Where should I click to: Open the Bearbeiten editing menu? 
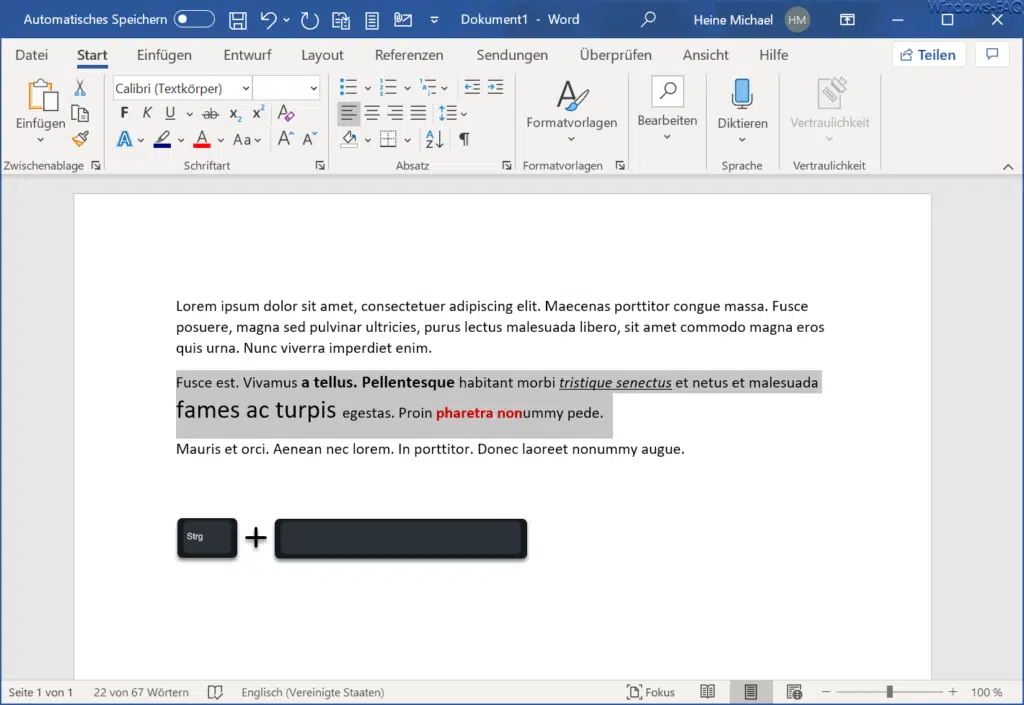pyautogui.click(x=667, y=108)
